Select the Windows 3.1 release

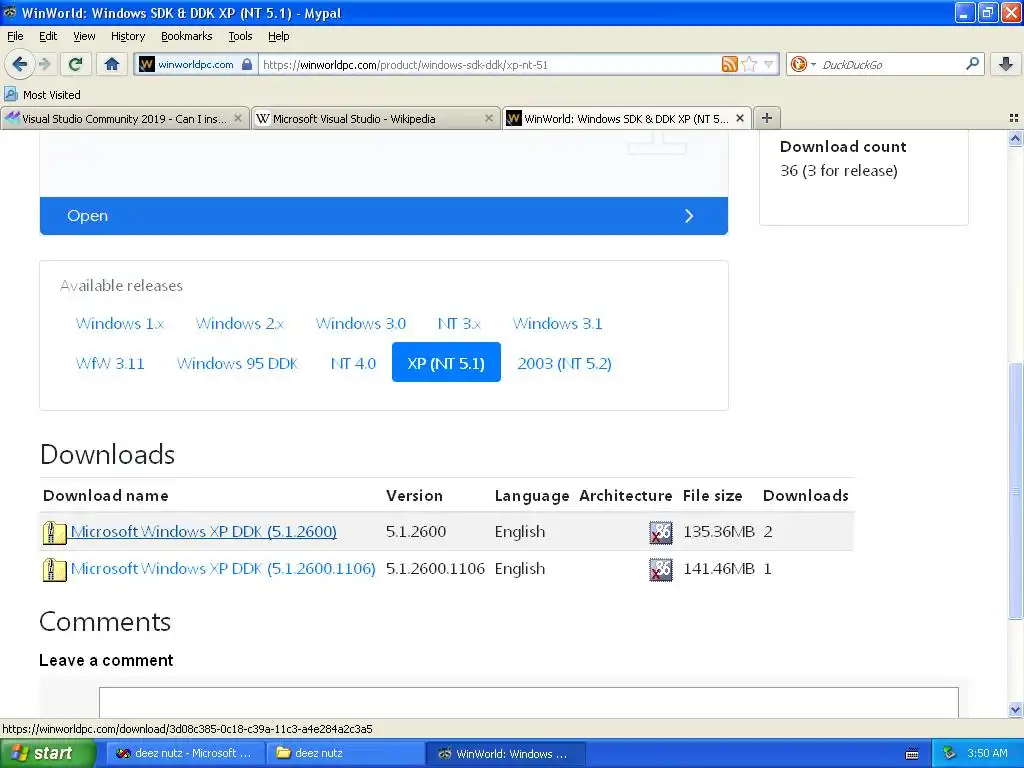[557, 323]
